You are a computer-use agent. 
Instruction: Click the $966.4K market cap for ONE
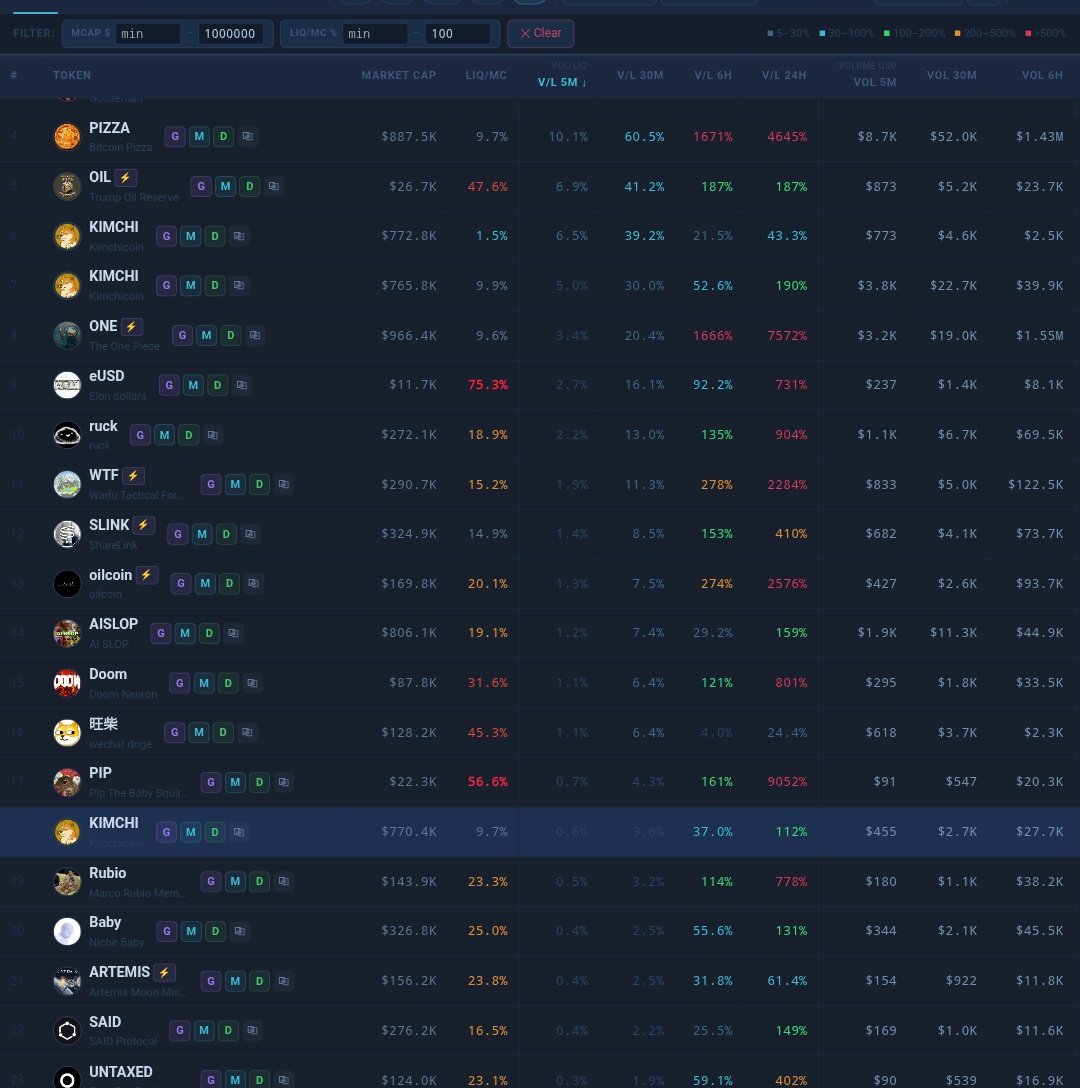click(409, 335)
